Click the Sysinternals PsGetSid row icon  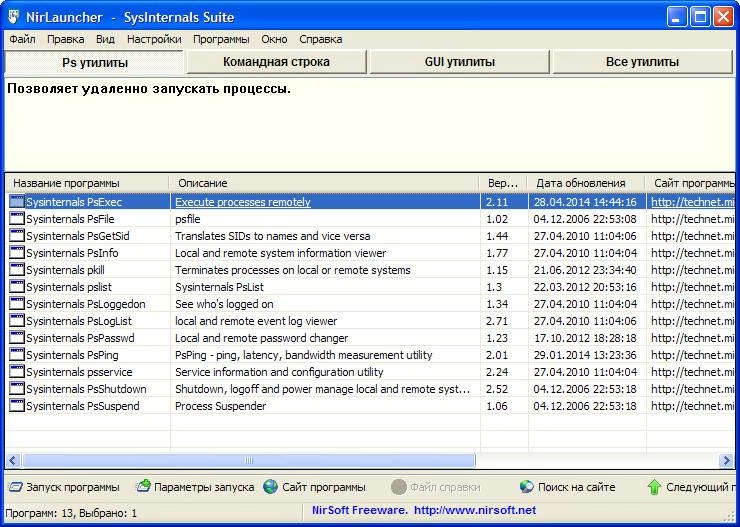[x=17, y=236]
